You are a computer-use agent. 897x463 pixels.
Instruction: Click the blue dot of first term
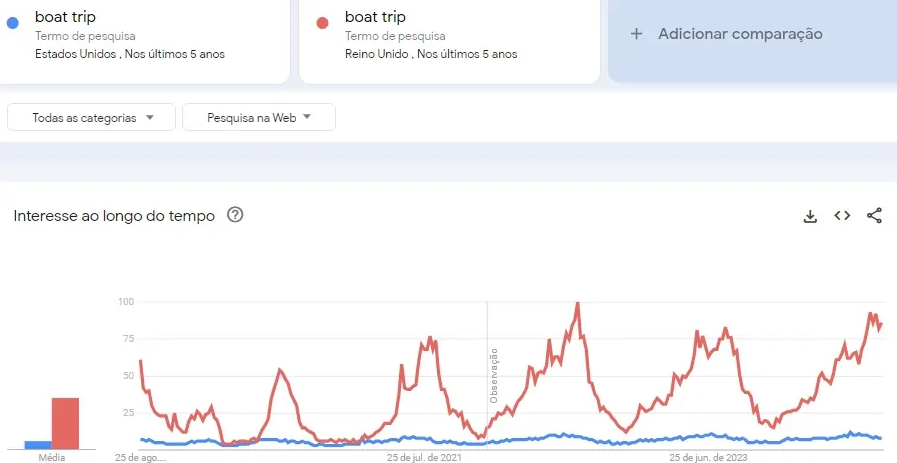[x=13, y=24]
